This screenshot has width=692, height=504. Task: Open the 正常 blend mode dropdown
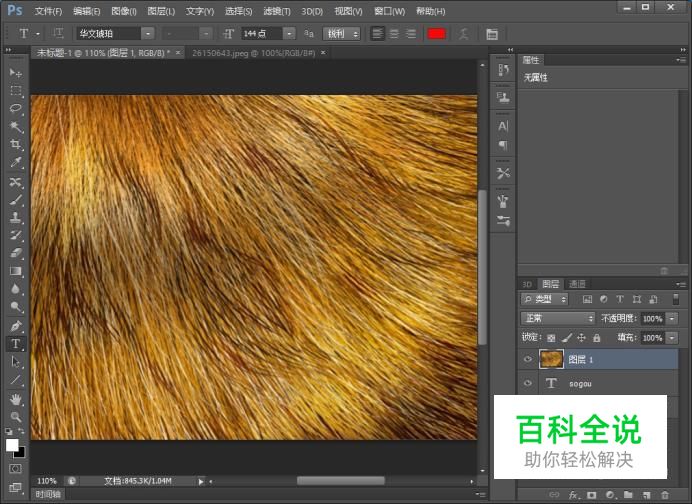tap(558, 318)
